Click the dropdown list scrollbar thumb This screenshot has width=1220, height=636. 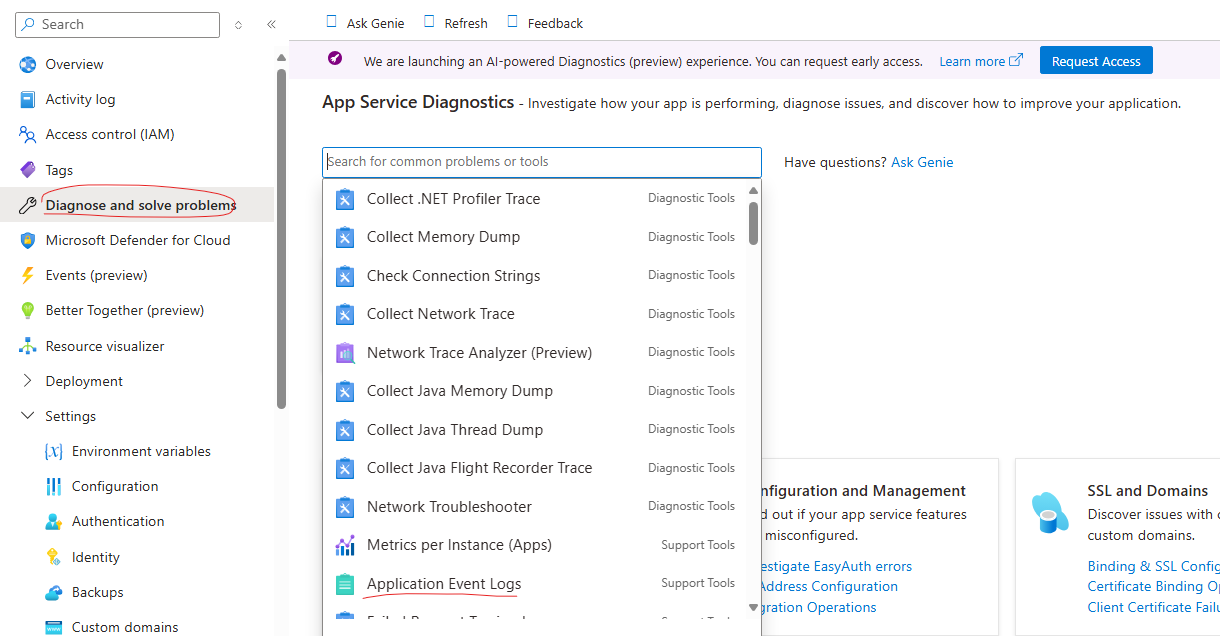753,222
